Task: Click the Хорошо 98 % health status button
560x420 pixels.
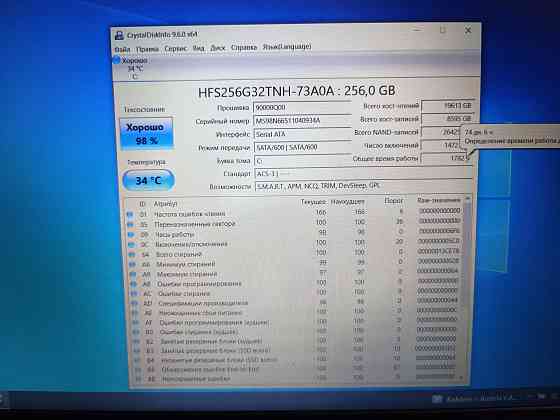Action: pyautogui.click(x=146, y=133)
